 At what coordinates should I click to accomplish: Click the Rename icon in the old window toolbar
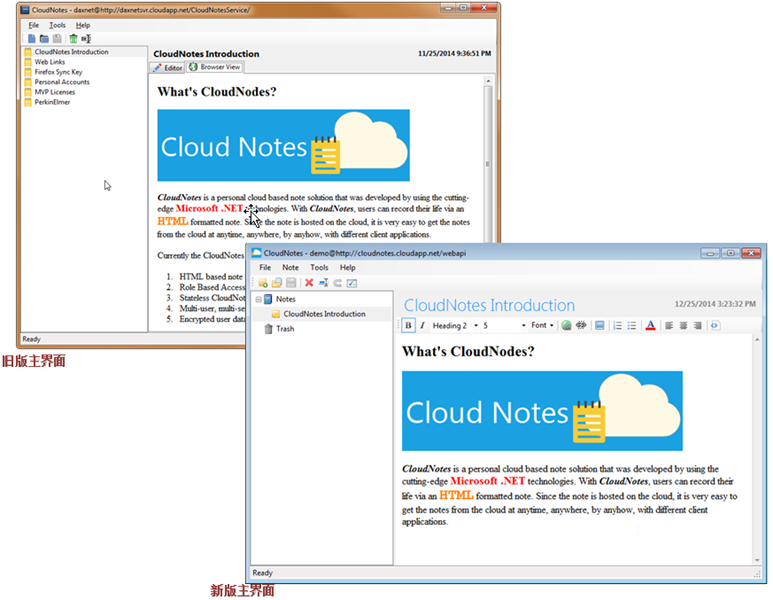pos(86,38)
